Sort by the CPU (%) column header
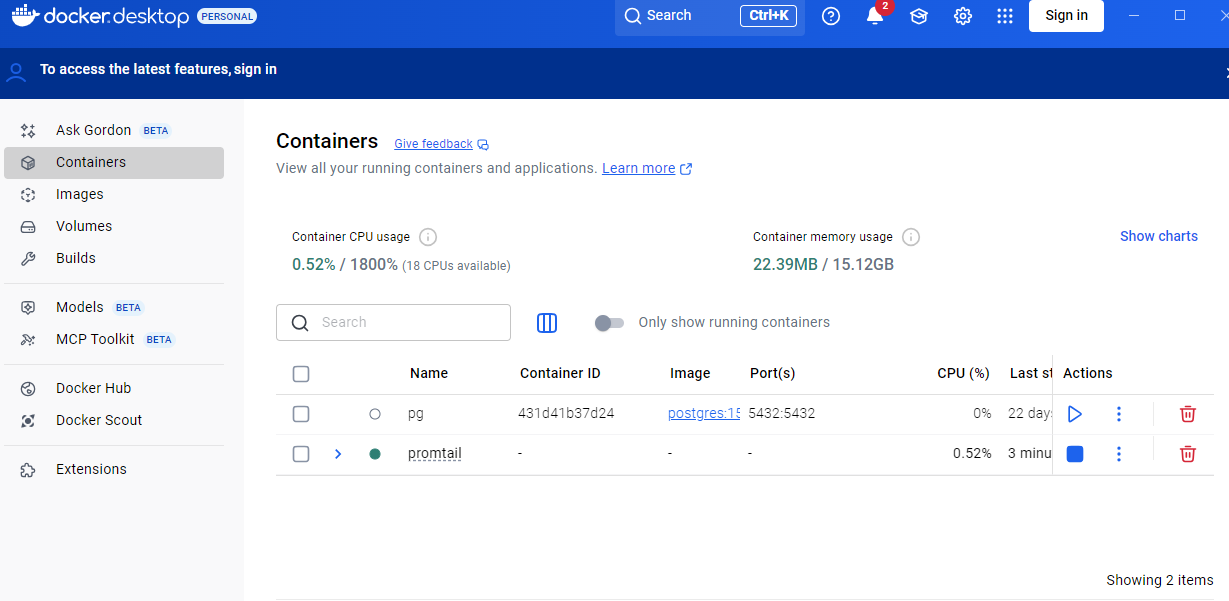The image size is (1229, 601). 963,373
